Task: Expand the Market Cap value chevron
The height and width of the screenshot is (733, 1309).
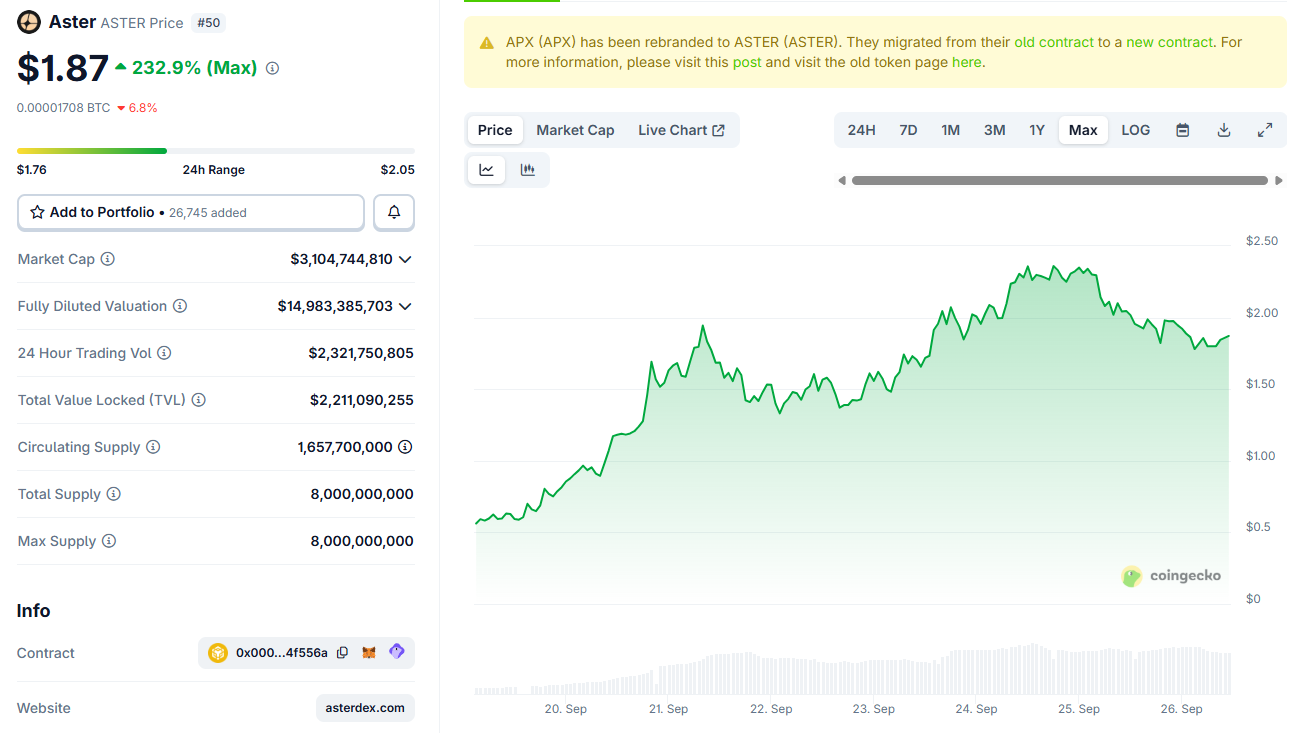Action: click(x=405, y=259)
